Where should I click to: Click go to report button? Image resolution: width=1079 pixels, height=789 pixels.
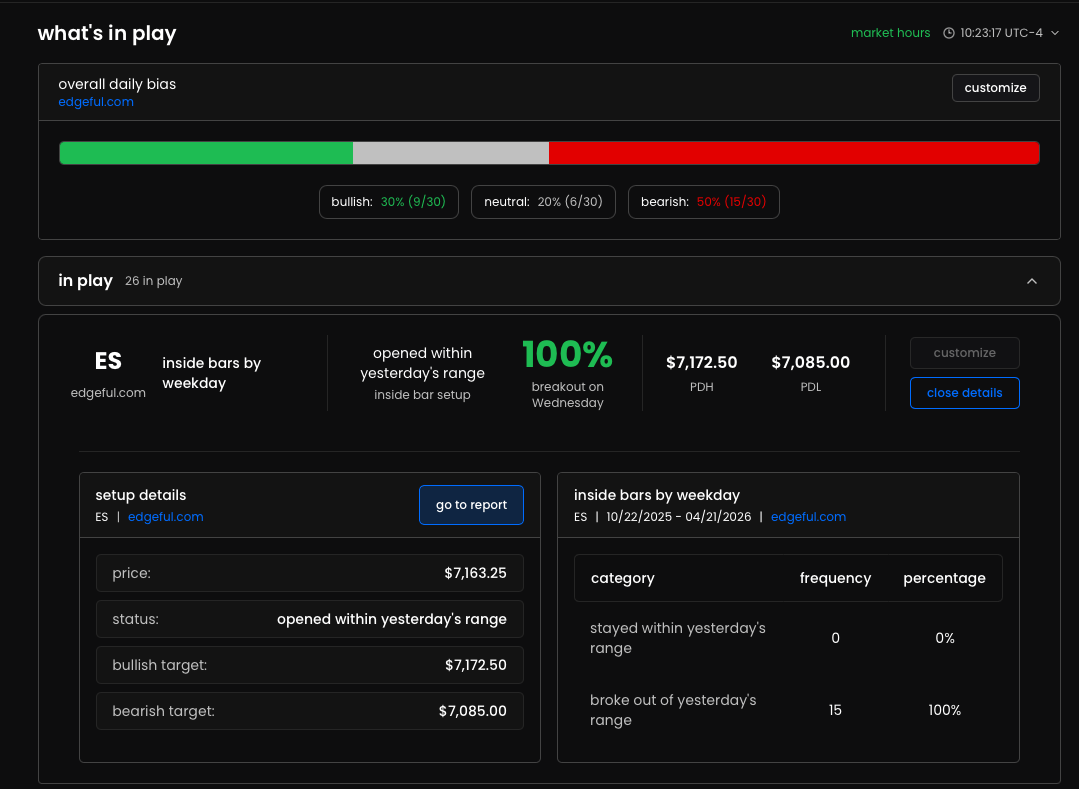pos(471,505)
